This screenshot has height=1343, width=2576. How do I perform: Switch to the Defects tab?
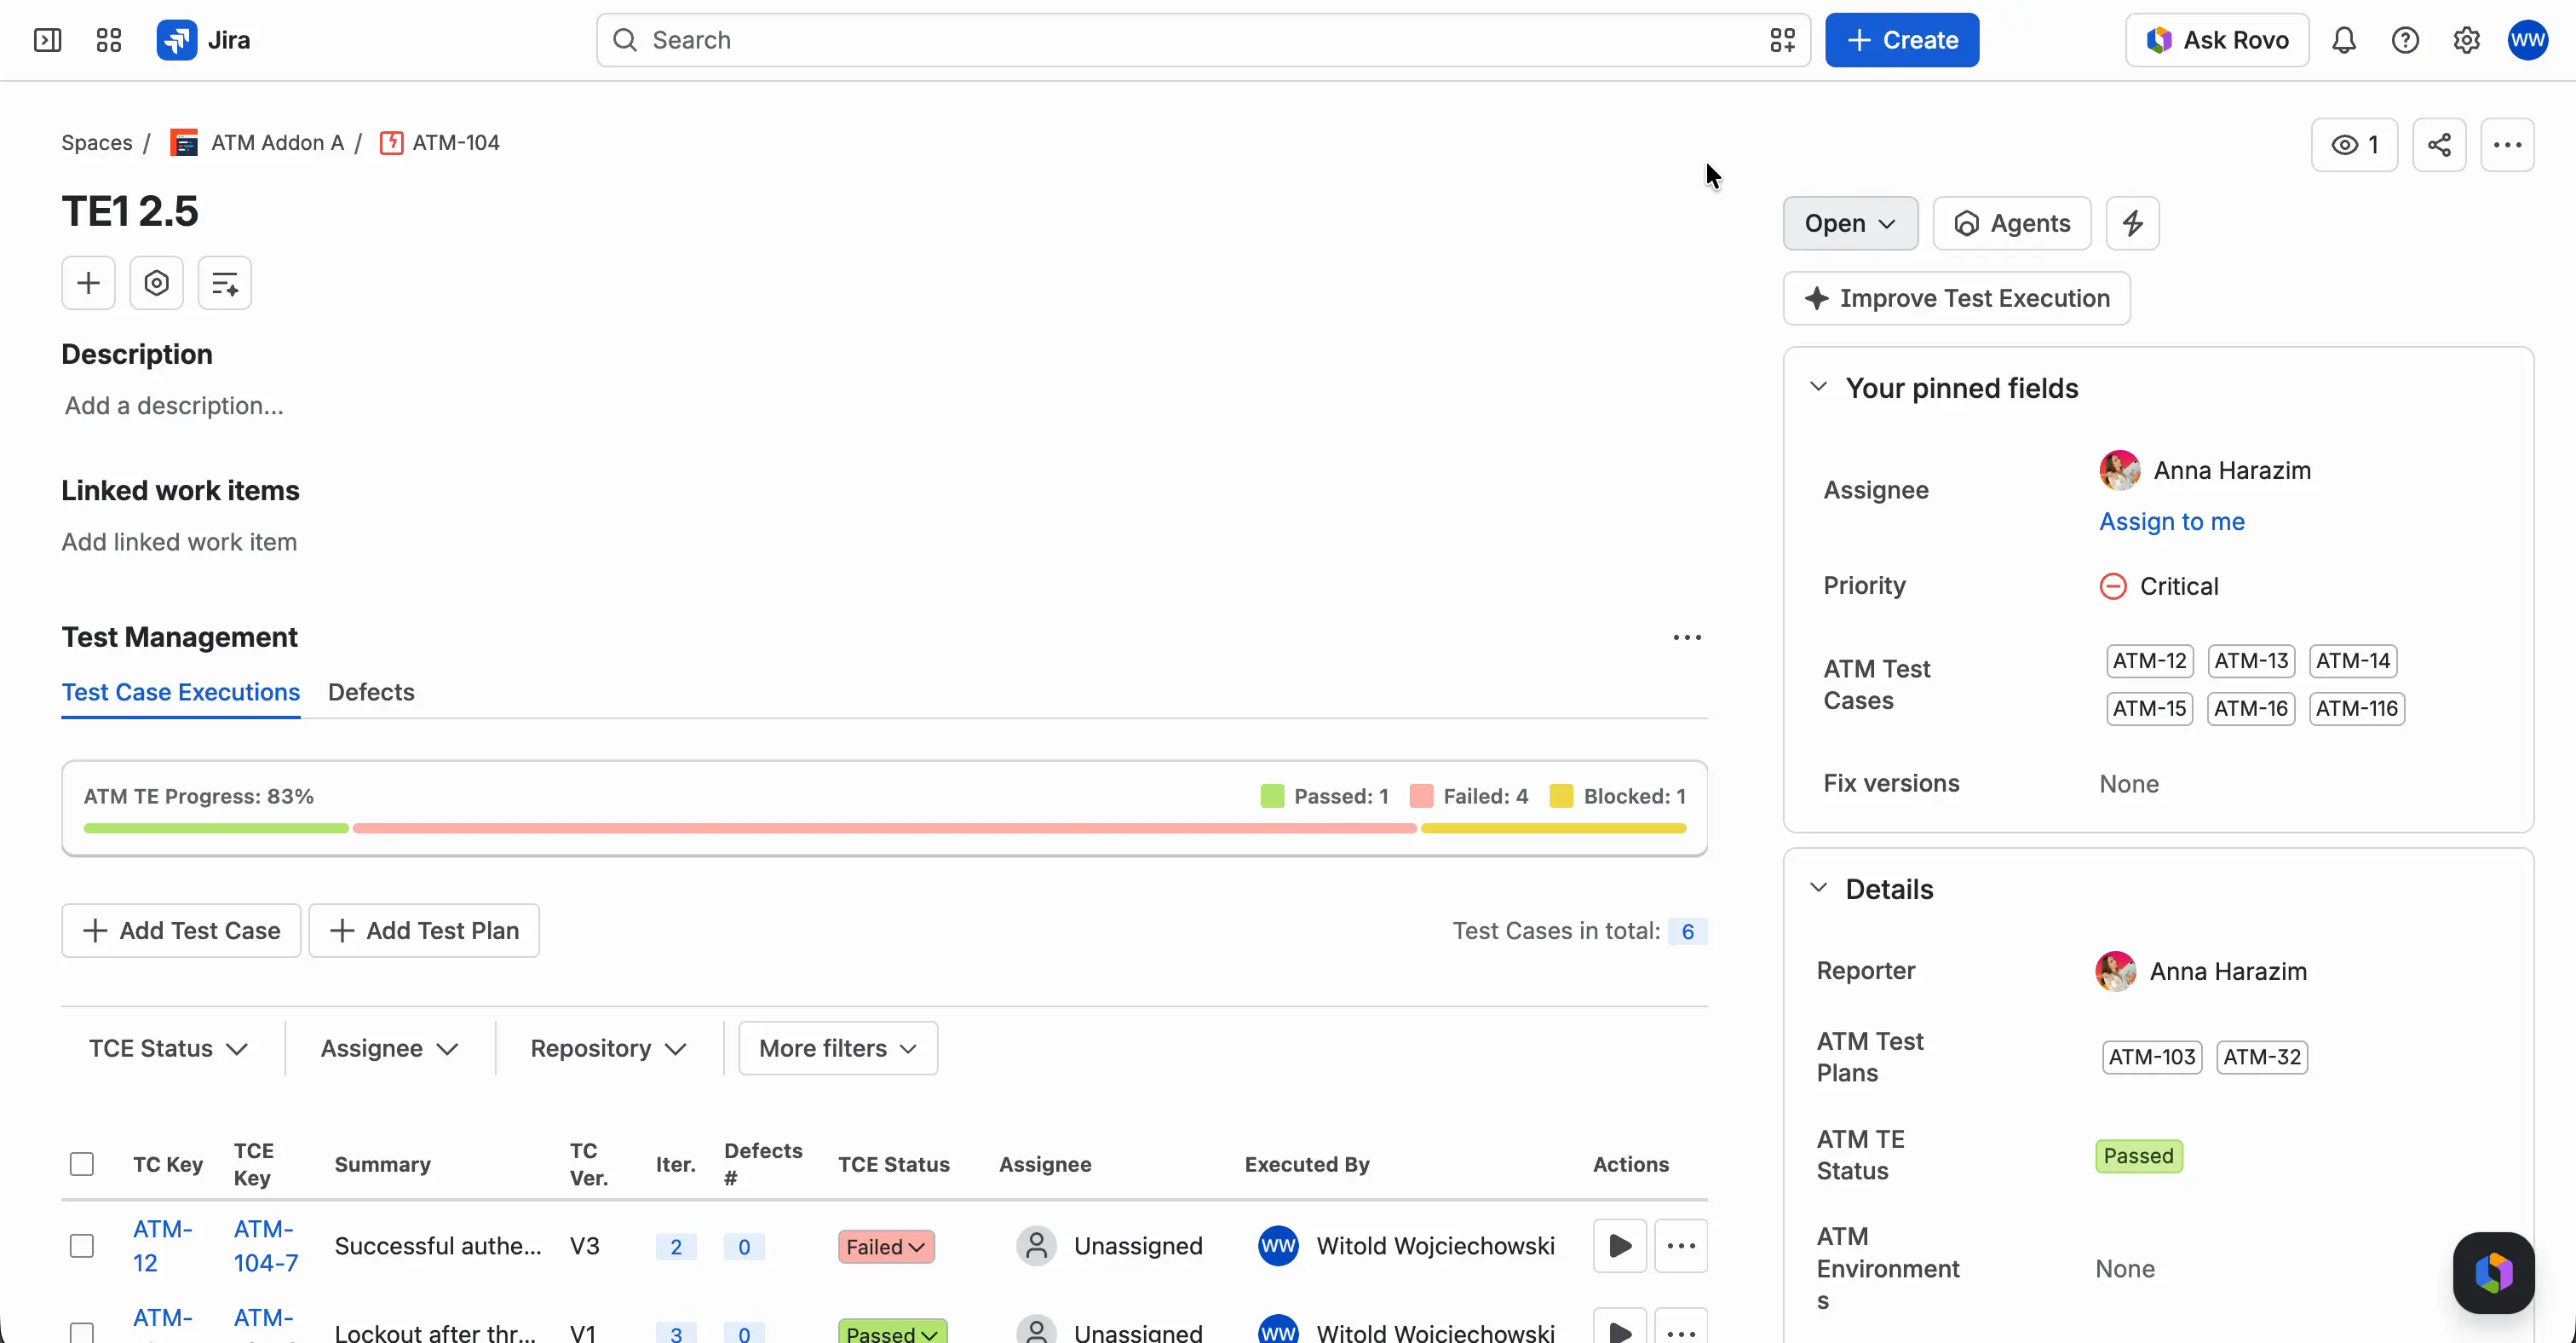[371, 692]
